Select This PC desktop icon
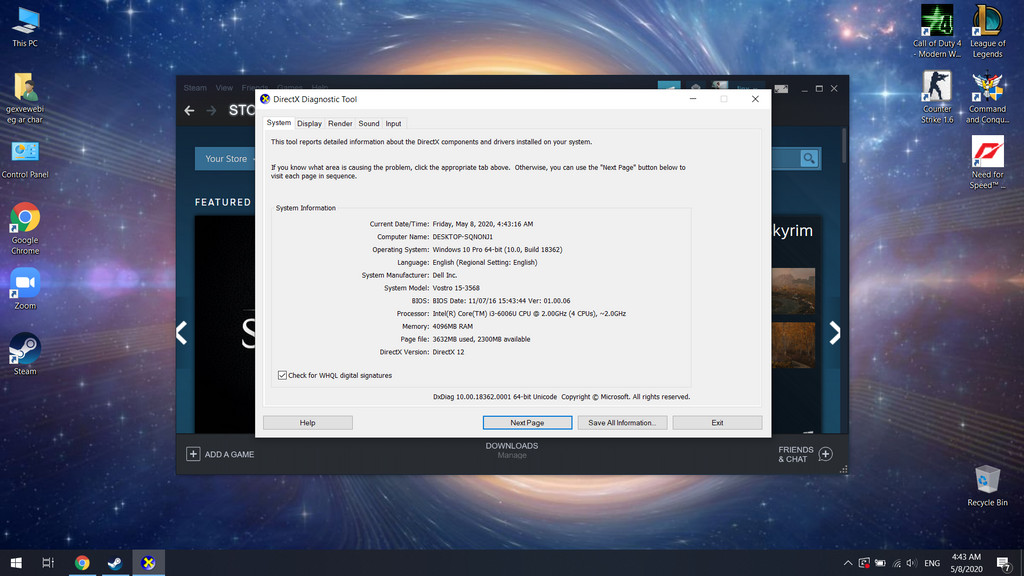 pos(25,27)
